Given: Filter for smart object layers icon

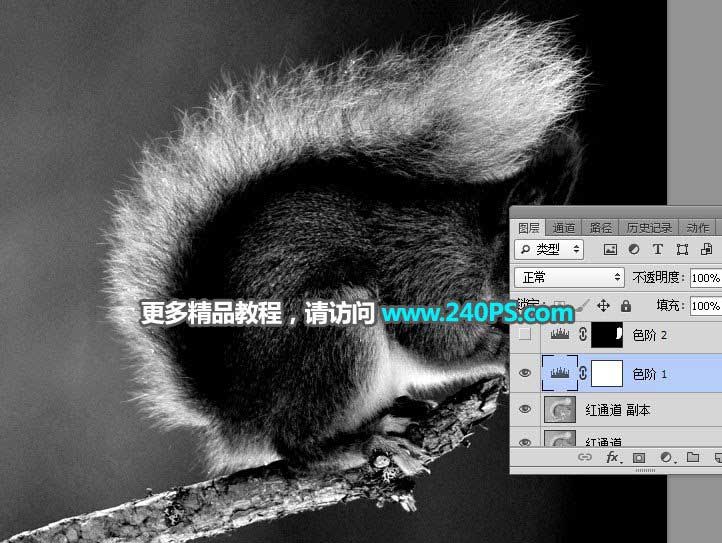Looking at the screenshot, I should click(x=706, y=250).
